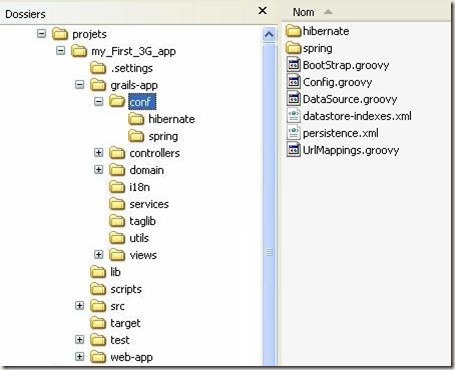Image resolution: width=455 pixels, height=370 pixels.
Task: Click the open conf folder icon
Action: (x=117, y=101)
